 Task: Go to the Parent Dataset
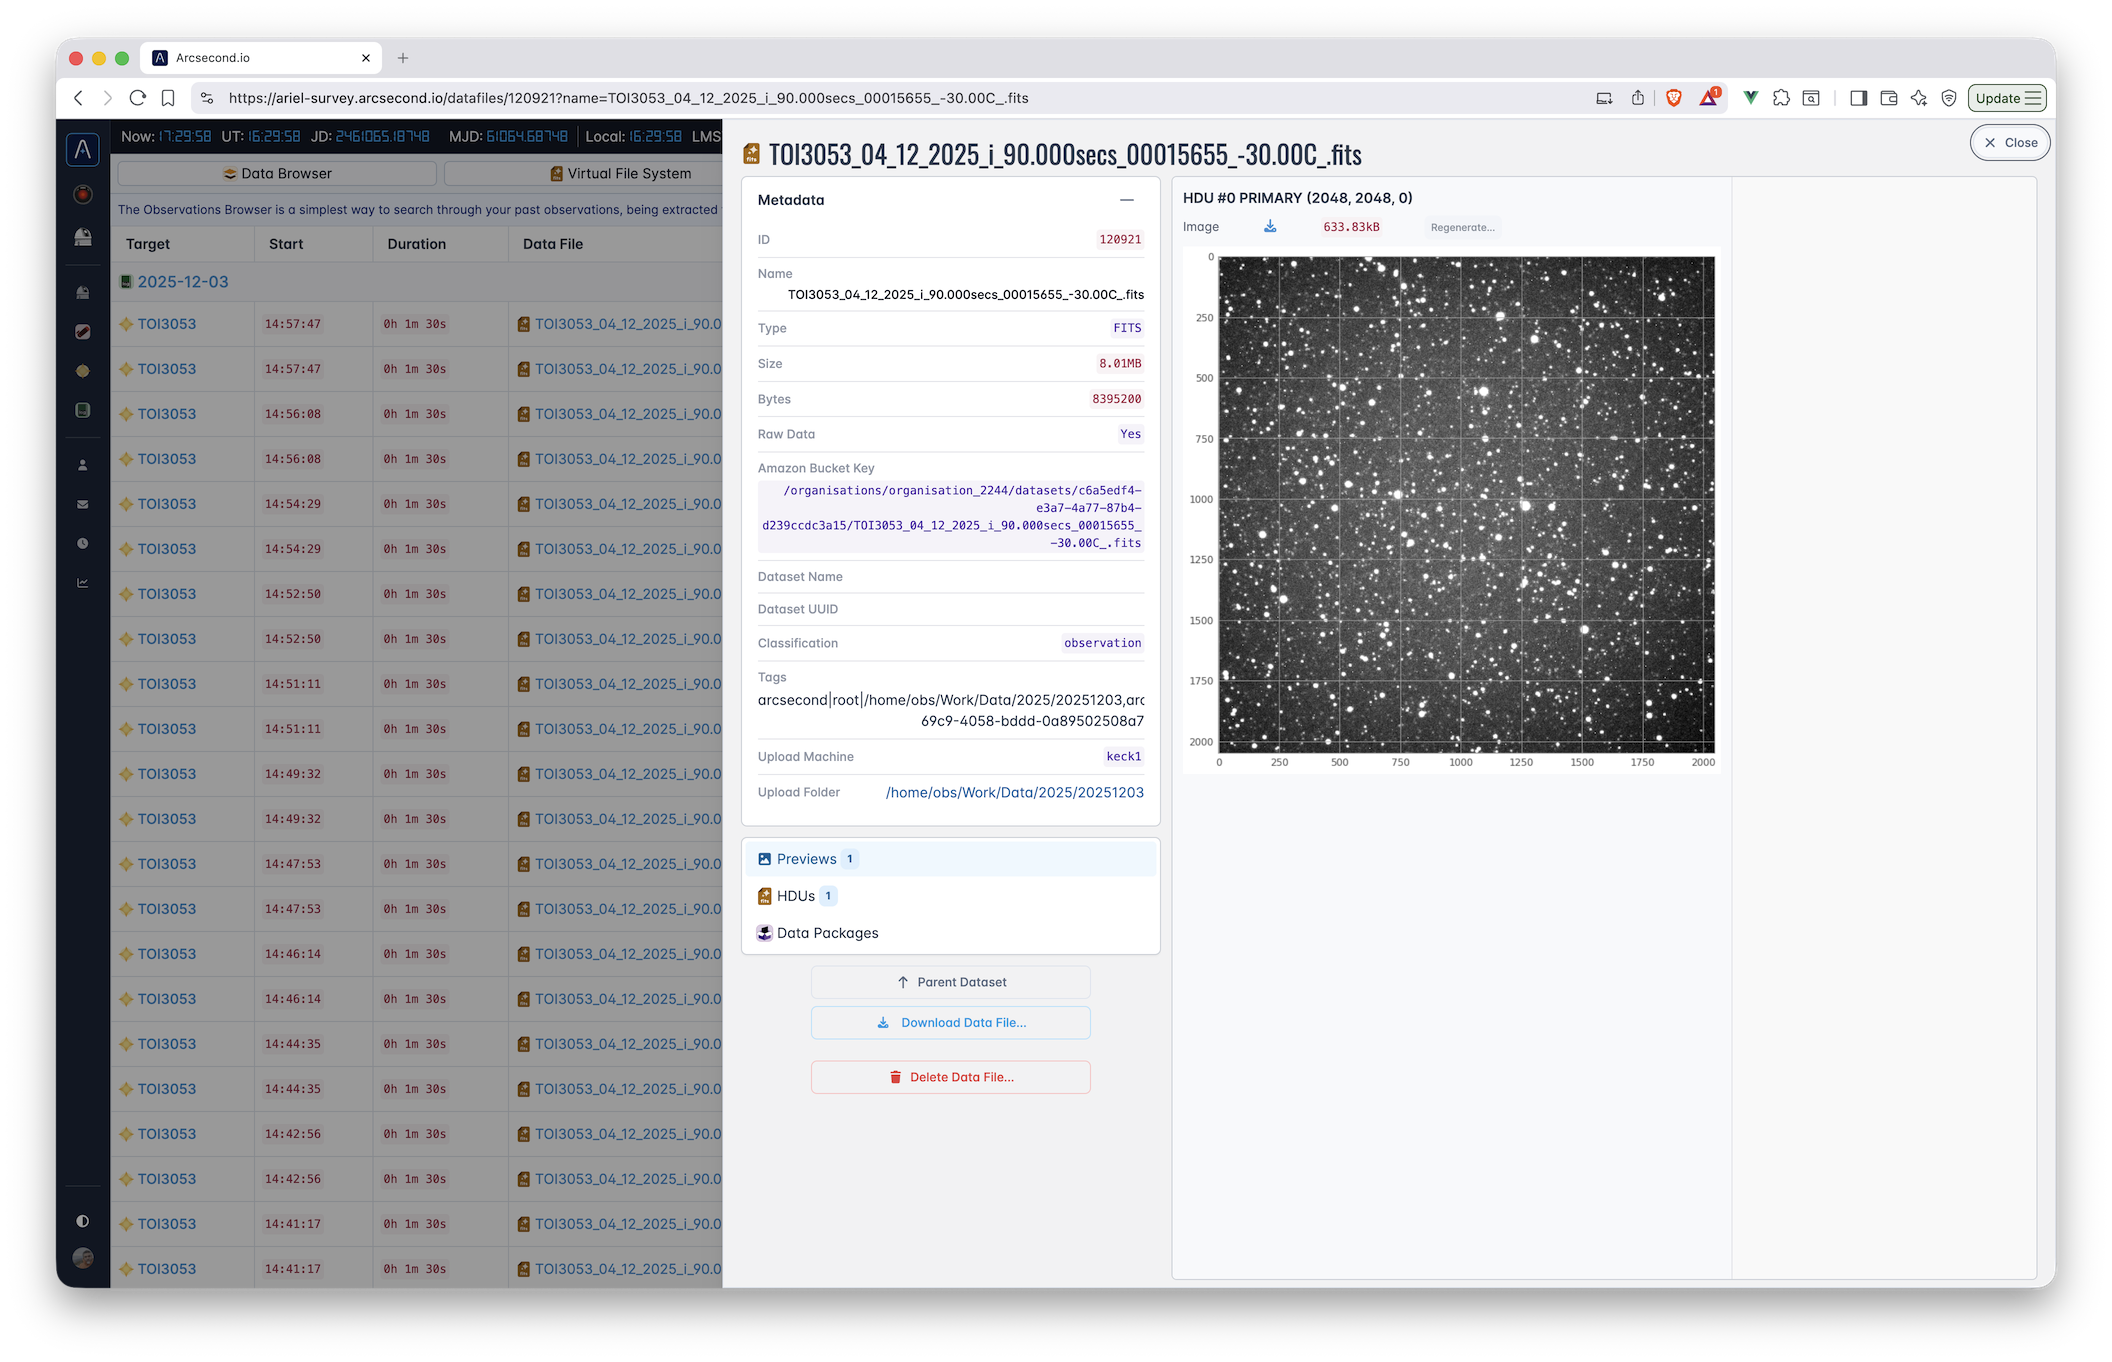point(951,982)
